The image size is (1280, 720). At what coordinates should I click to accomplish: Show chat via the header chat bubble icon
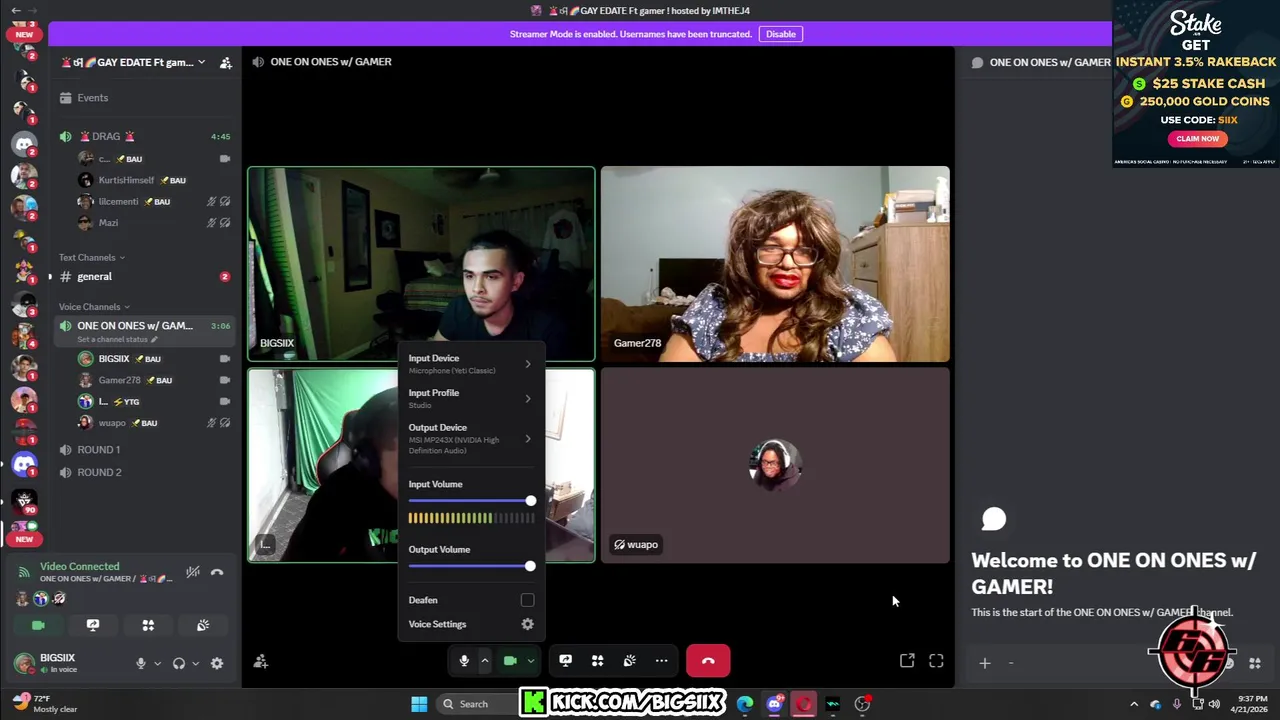977,62
